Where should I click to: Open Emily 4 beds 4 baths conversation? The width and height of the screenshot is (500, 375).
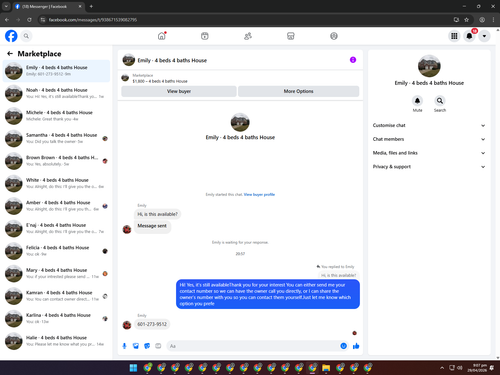56,71
